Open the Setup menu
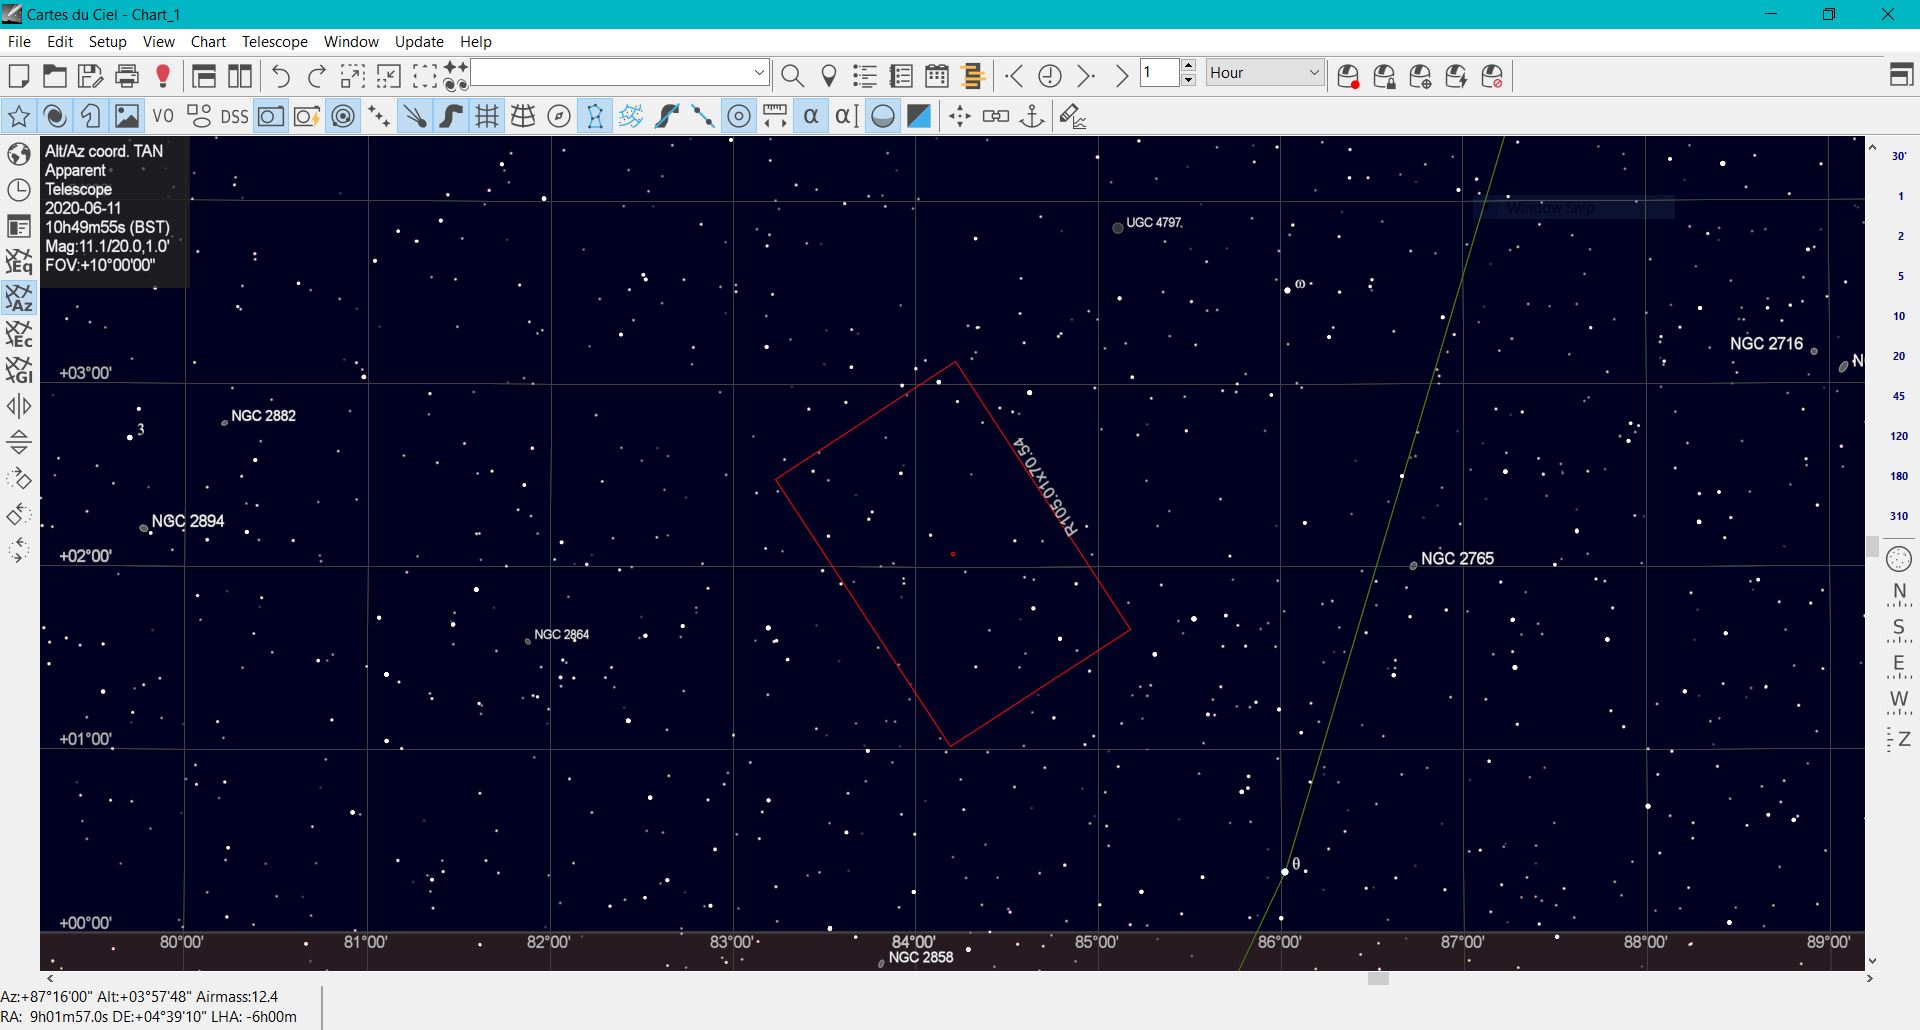Image resolution: width=1920 pixels, height=1030 pixels. (x=107, y=42)
